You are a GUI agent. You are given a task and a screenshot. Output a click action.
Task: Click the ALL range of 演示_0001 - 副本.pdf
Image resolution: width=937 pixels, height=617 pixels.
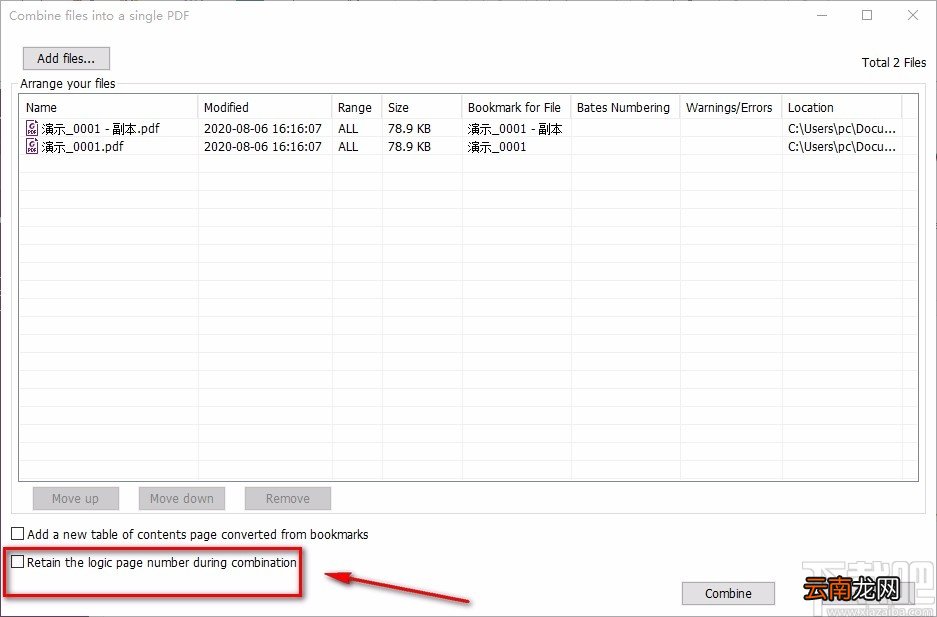348,128
